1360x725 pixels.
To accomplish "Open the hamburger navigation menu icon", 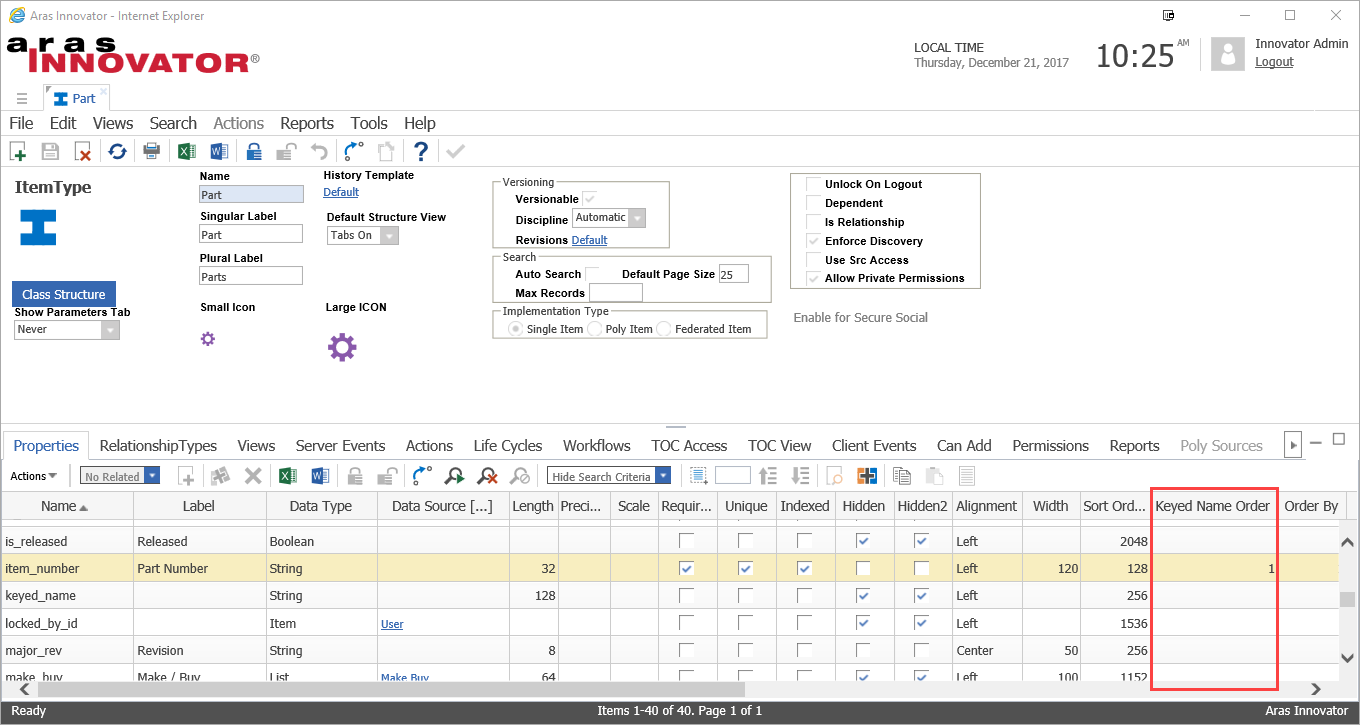I will pos(22,98).
